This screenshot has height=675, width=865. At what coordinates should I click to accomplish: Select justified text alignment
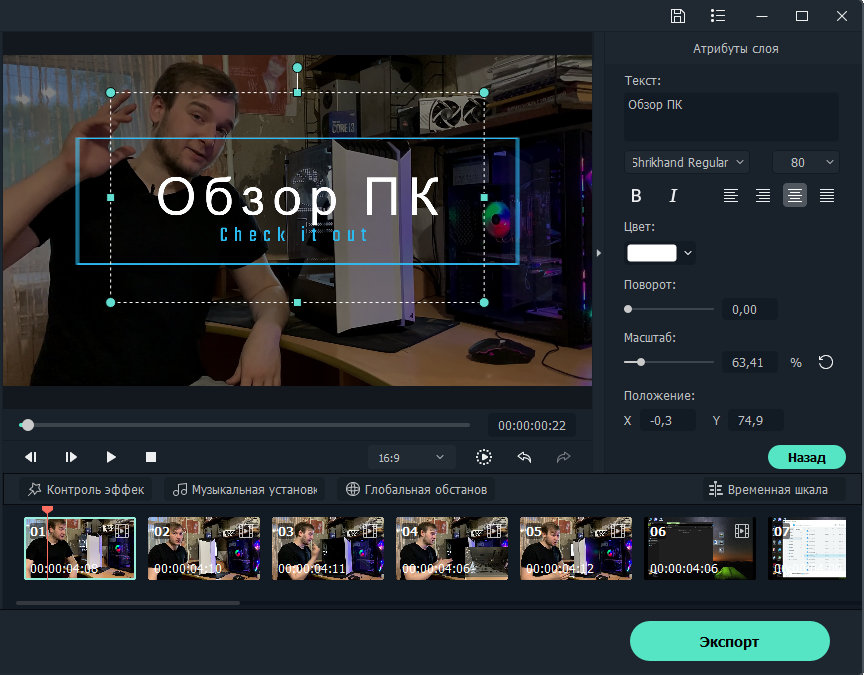click(826, 195)
